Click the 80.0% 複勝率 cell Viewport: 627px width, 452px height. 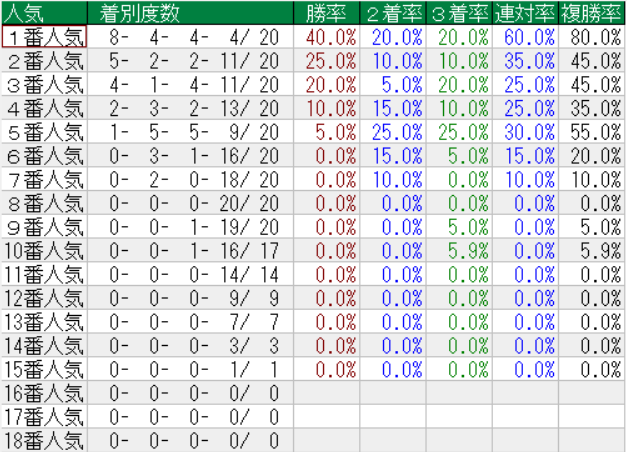[594, 36]
